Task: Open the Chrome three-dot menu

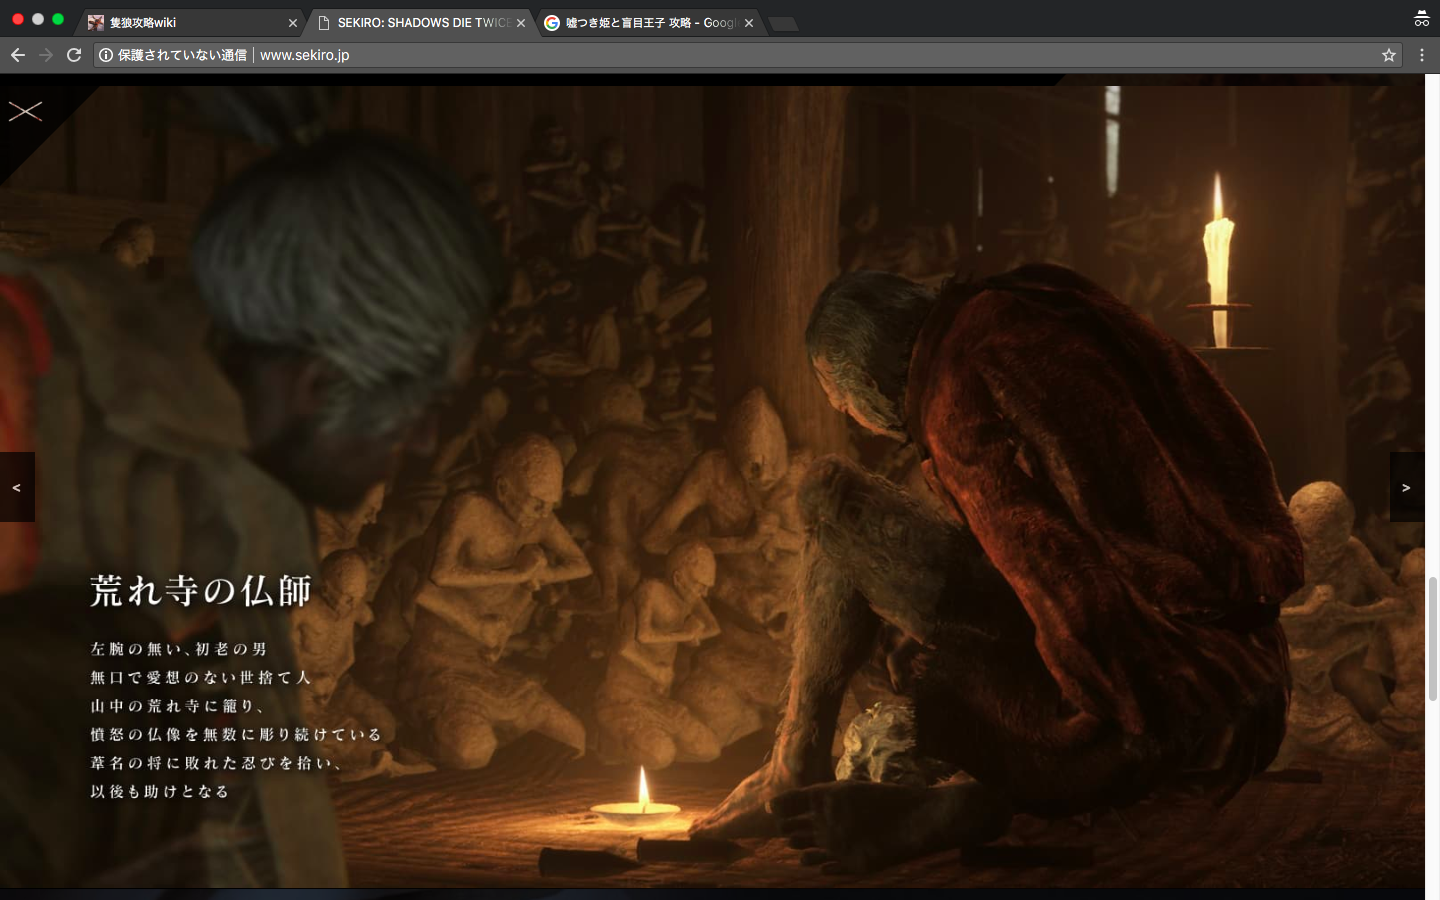Action: pyautogui.click(x=1421, y=55)
